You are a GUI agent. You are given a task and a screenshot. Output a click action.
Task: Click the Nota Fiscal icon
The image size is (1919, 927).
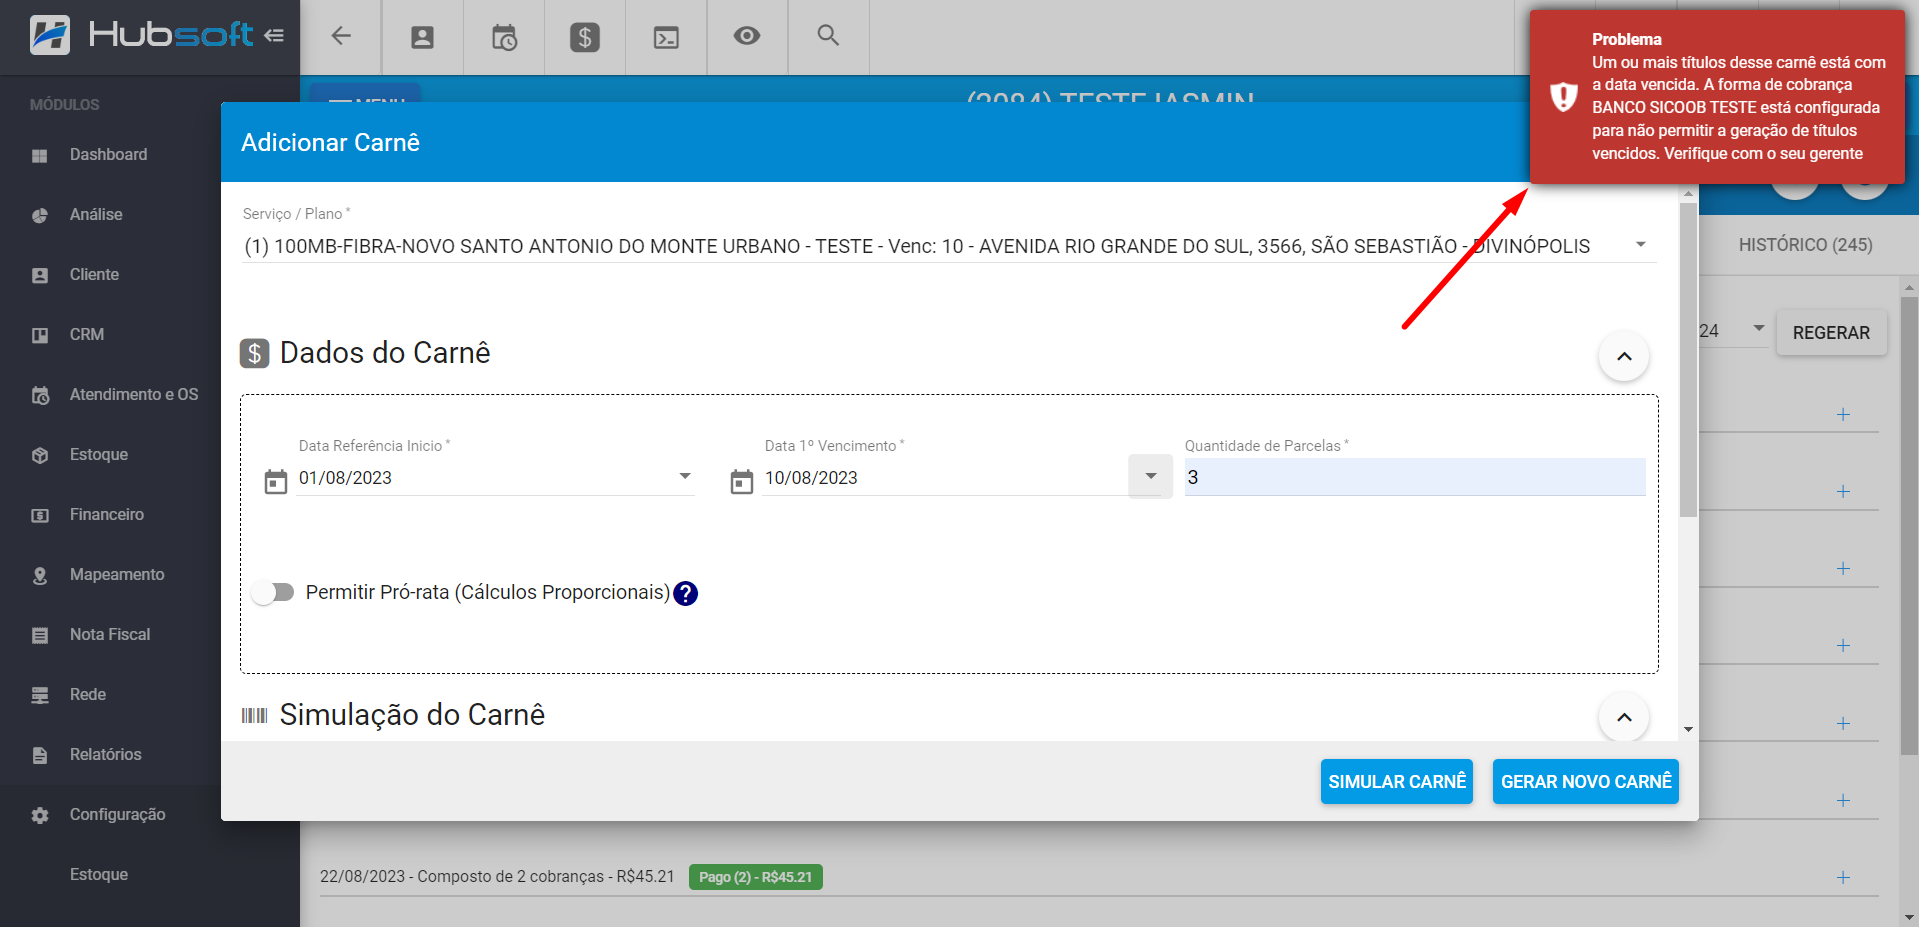[40, 635]
